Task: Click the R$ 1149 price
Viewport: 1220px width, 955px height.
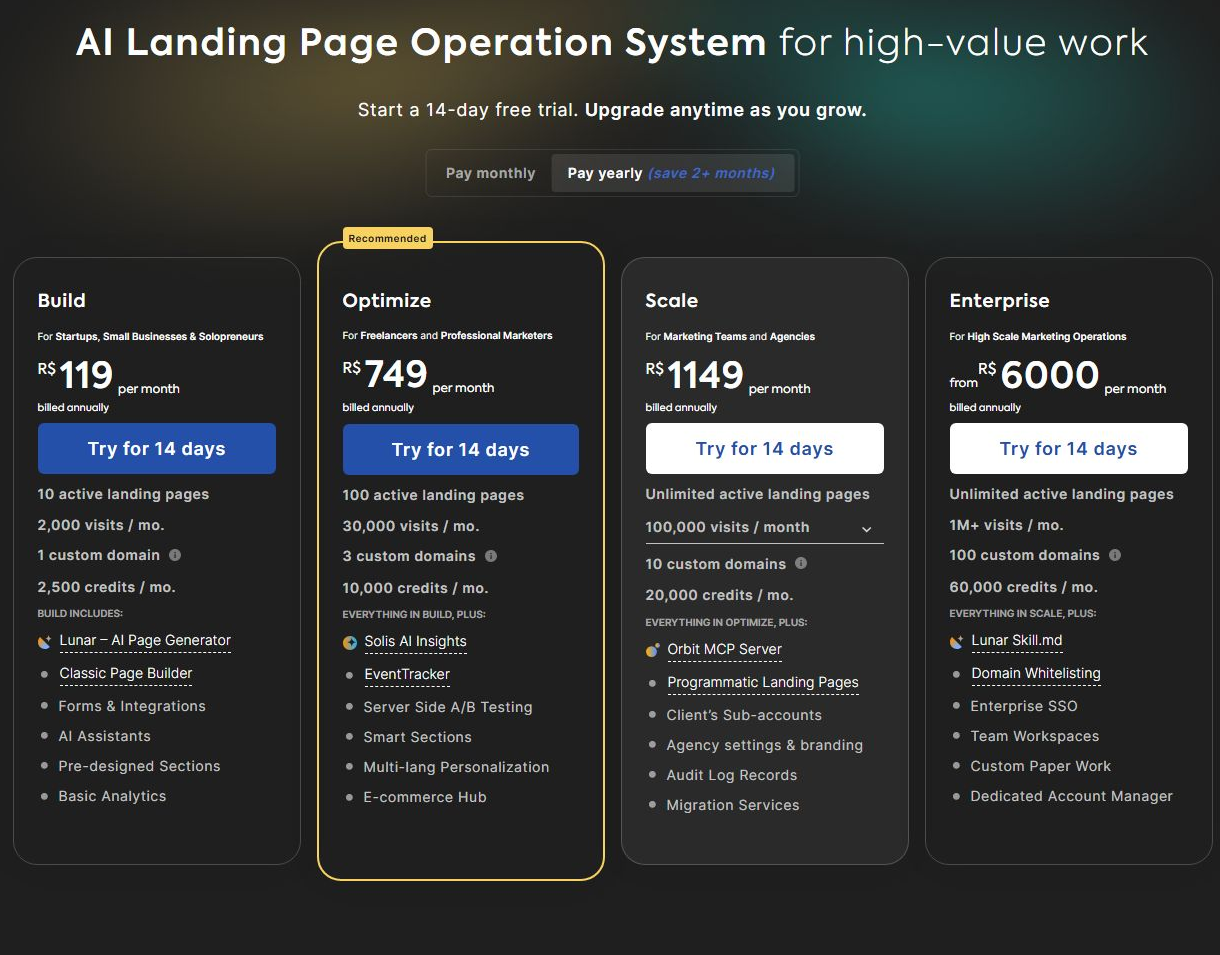Action: [695, 376]
